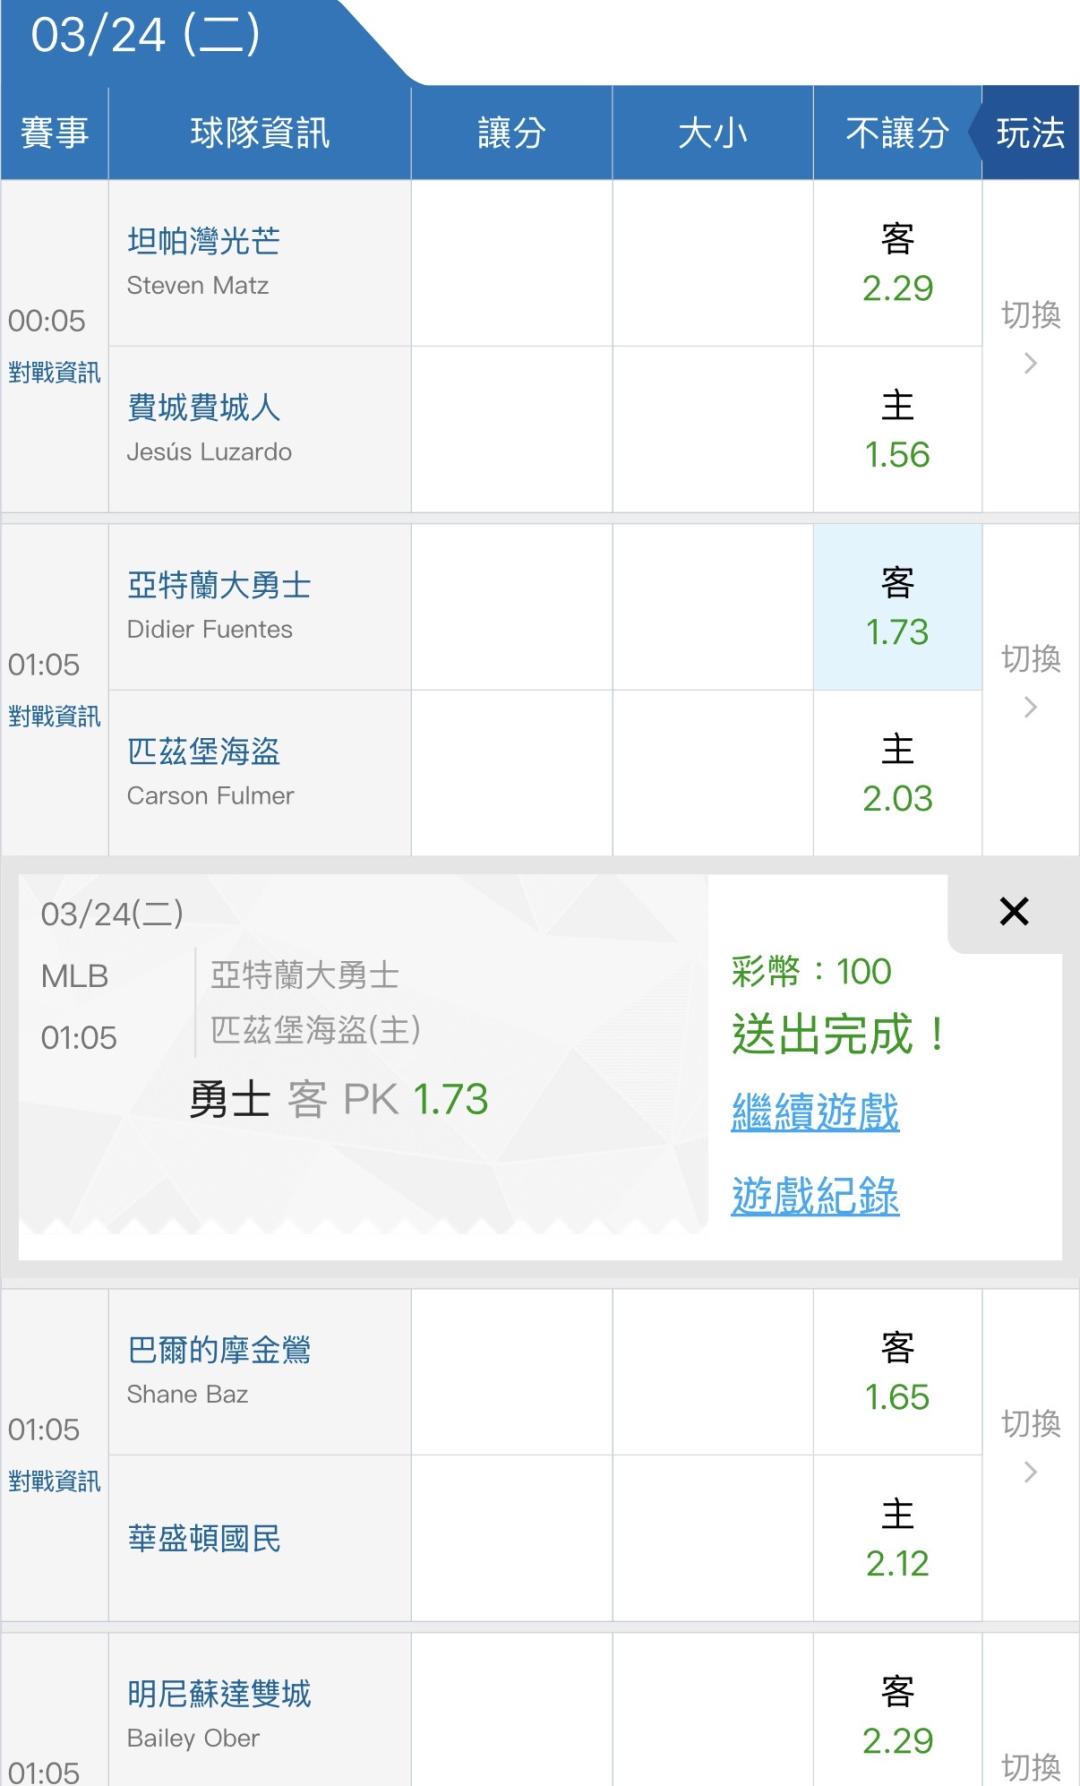
Task: Select the 玩法 tab
Action: tap(1030, 133)
